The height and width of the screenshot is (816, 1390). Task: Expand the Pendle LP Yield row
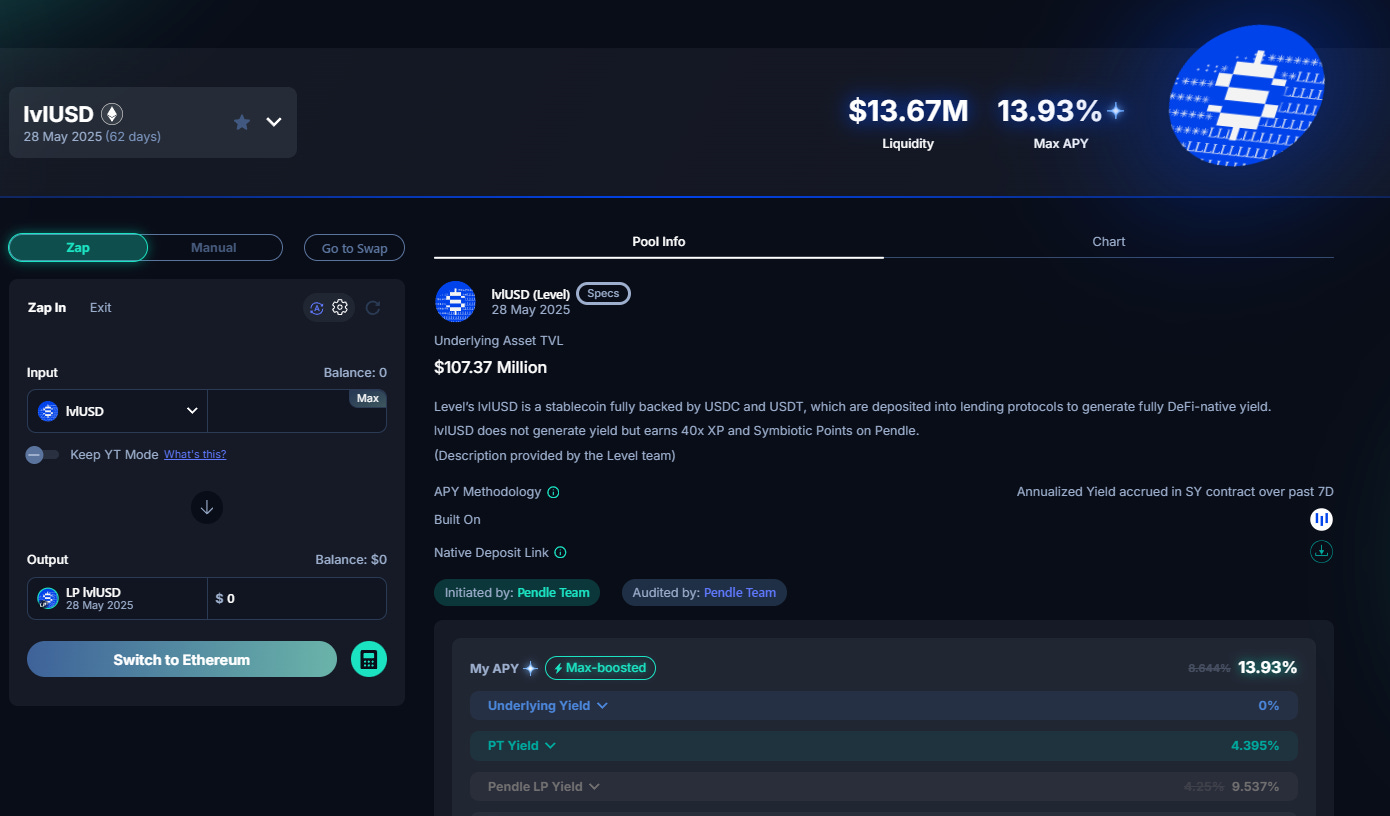(x=884, y=786)
